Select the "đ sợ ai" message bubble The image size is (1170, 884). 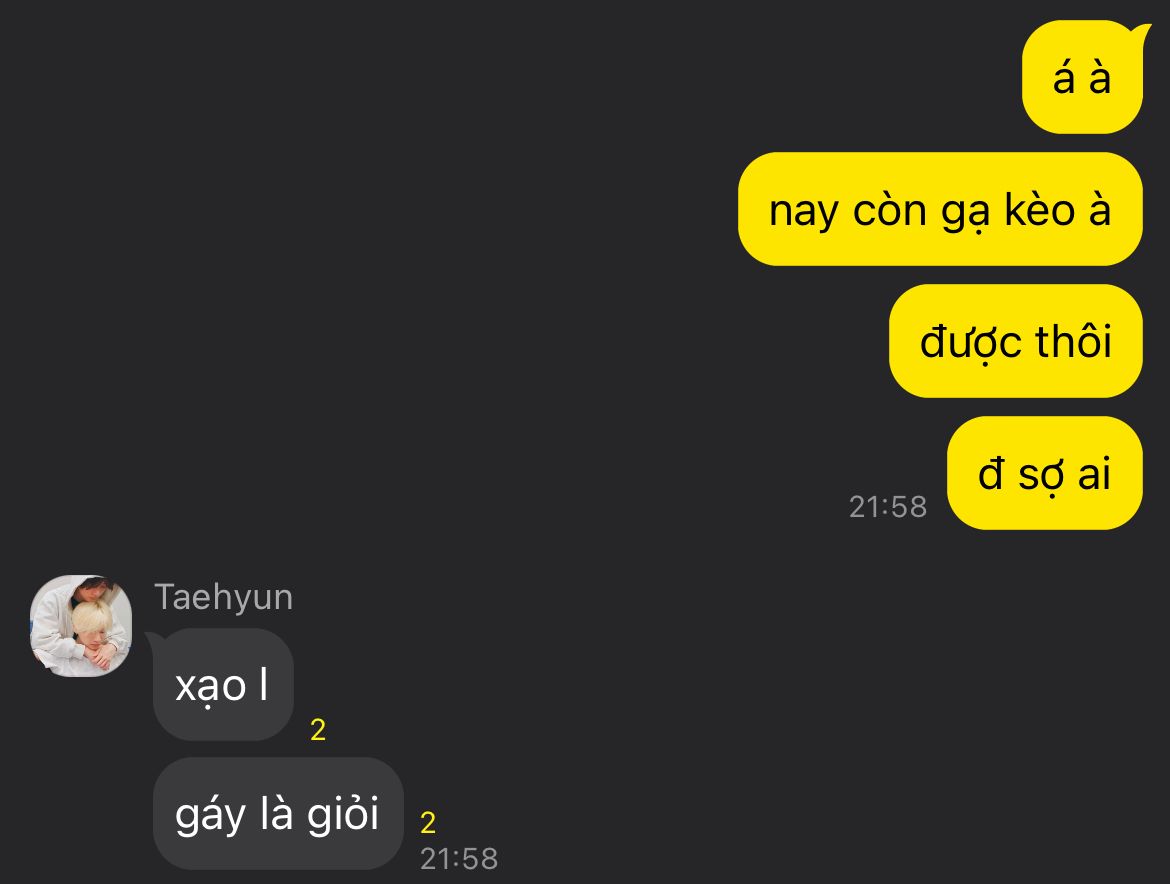pos(1045,474)
